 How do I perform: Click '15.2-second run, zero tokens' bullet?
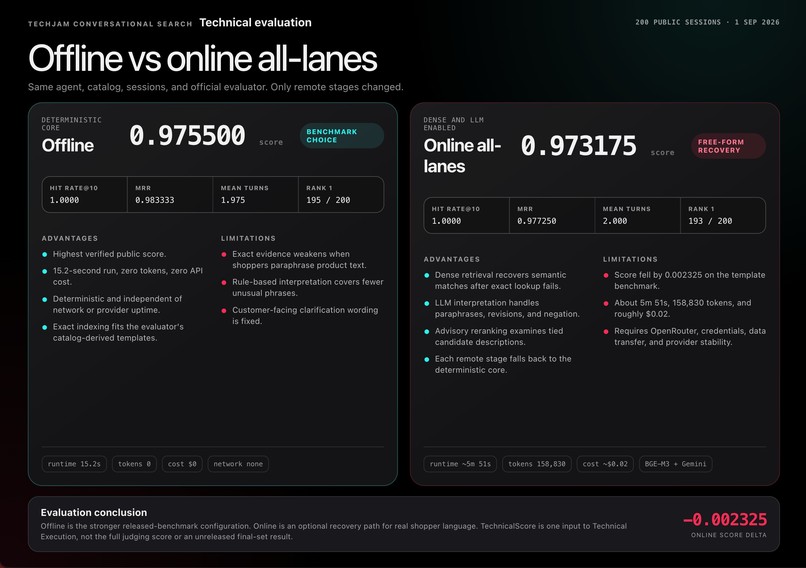pyautogui.click(x=127, y=276)
